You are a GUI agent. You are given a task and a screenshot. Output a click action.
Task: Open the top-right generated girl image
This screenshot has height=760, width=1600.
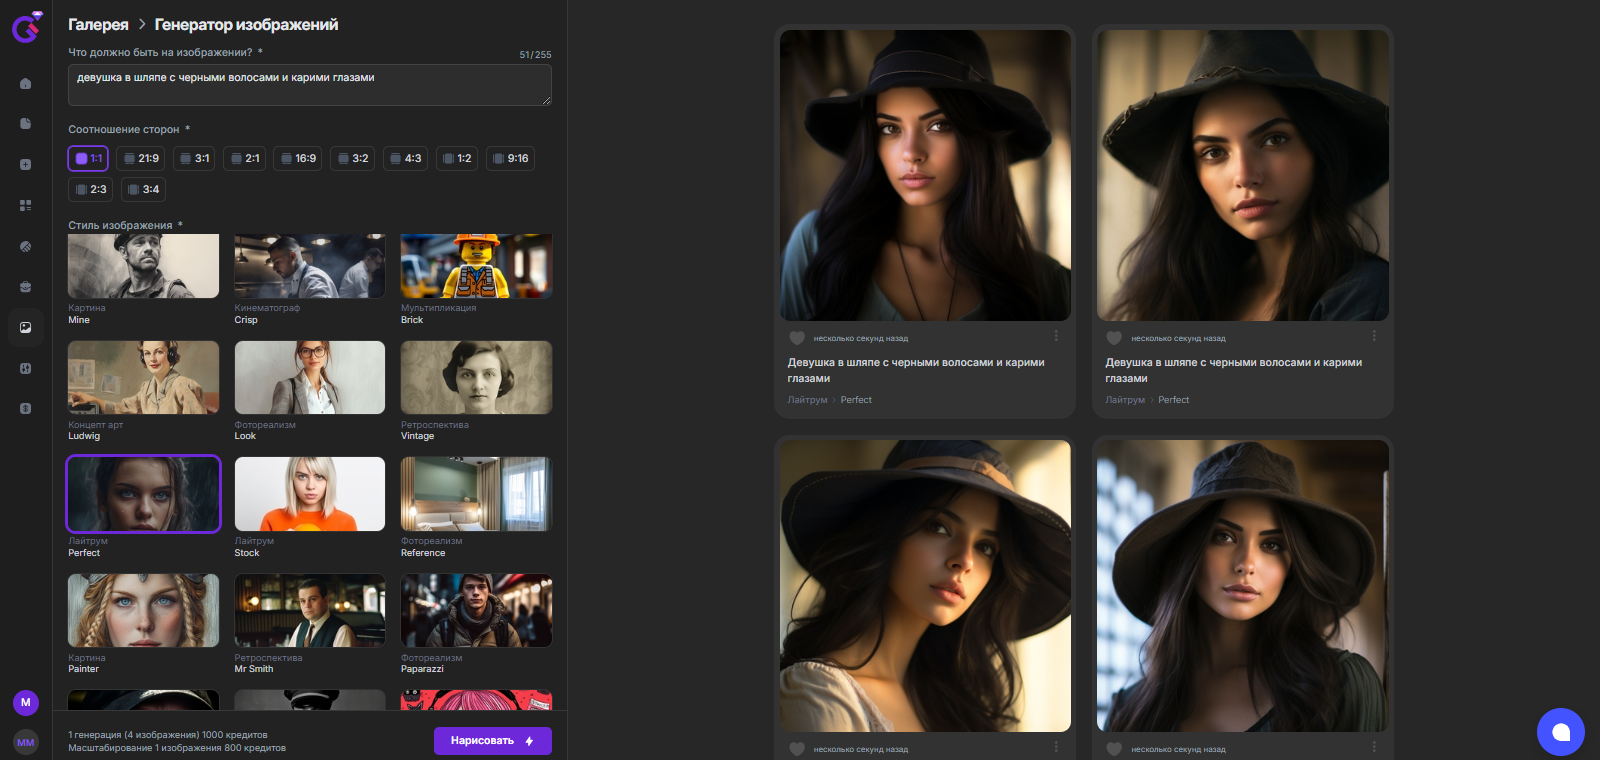click(x=1243, y=175)
